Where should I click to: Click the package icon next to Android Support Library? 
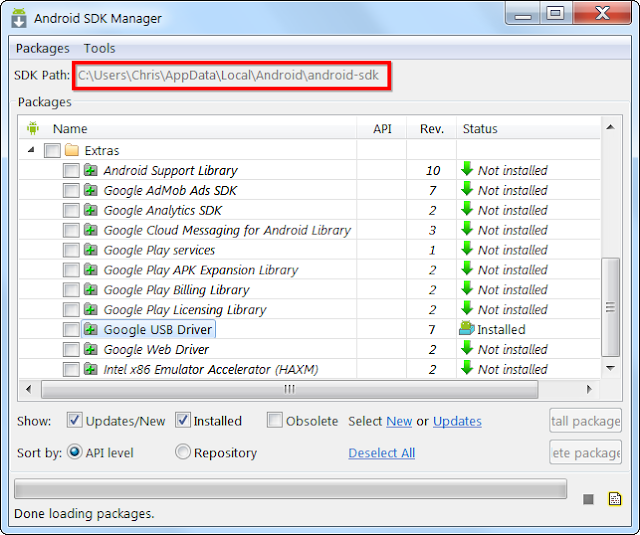(91, 170)
